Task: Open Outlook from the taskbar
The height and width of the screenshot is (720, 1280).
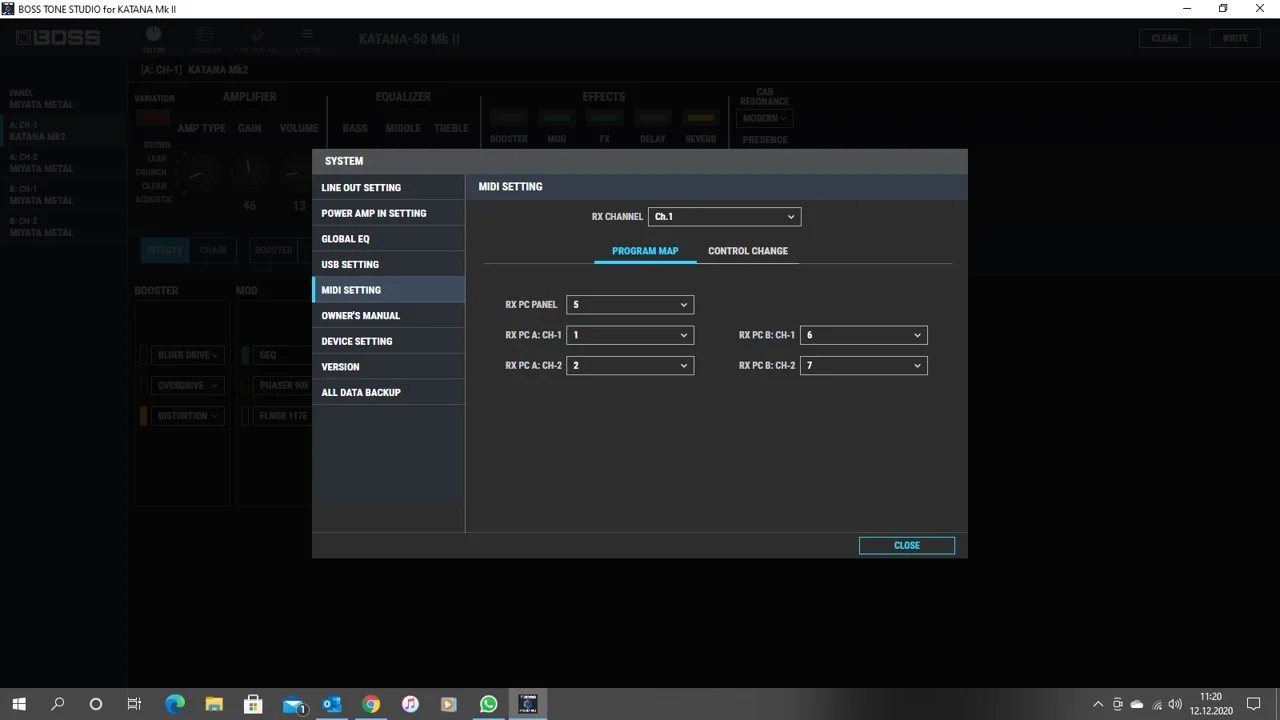Action: click(x=332, y=704)
